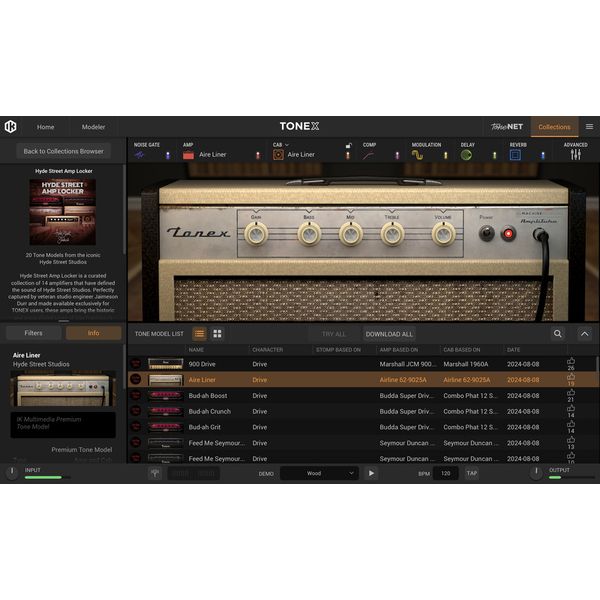Image resolution: width=600 pixels, height=600 pixels.
Task: Sort list by Name column header
Action: coord(196,350)
